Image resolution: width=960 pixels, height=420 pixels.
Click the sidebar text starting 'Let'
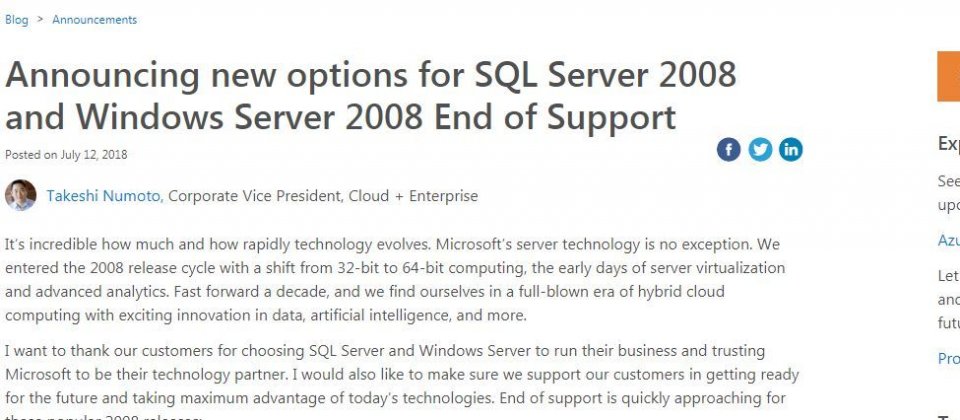coord(948,299)
